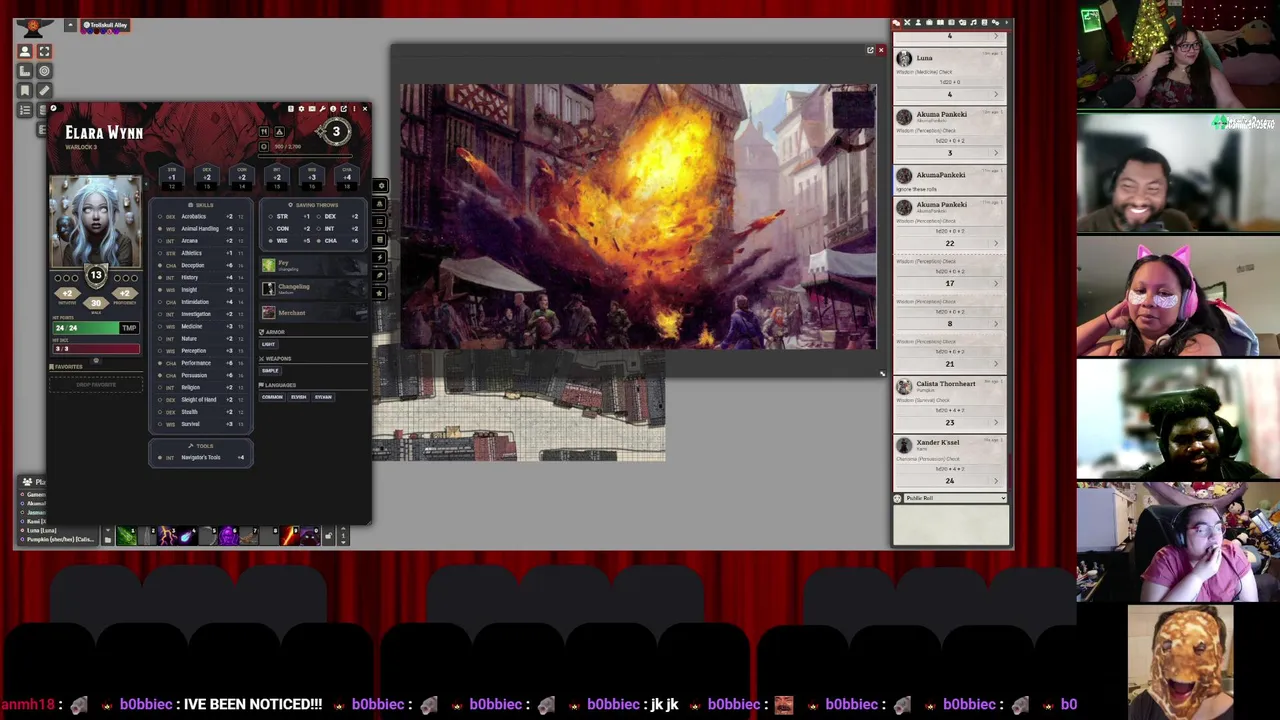
Task: Click macro slot 1 green slash
Action: pyautogui.click(x=127, y=535)
